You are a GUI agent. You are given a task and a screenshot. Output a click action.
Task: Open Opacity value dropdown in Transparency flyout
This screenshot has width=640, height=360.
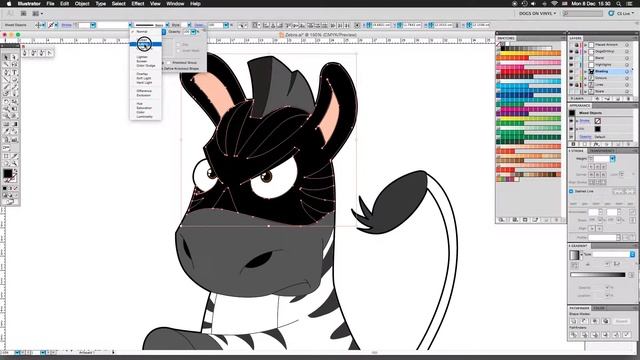[x=193, y=31]
